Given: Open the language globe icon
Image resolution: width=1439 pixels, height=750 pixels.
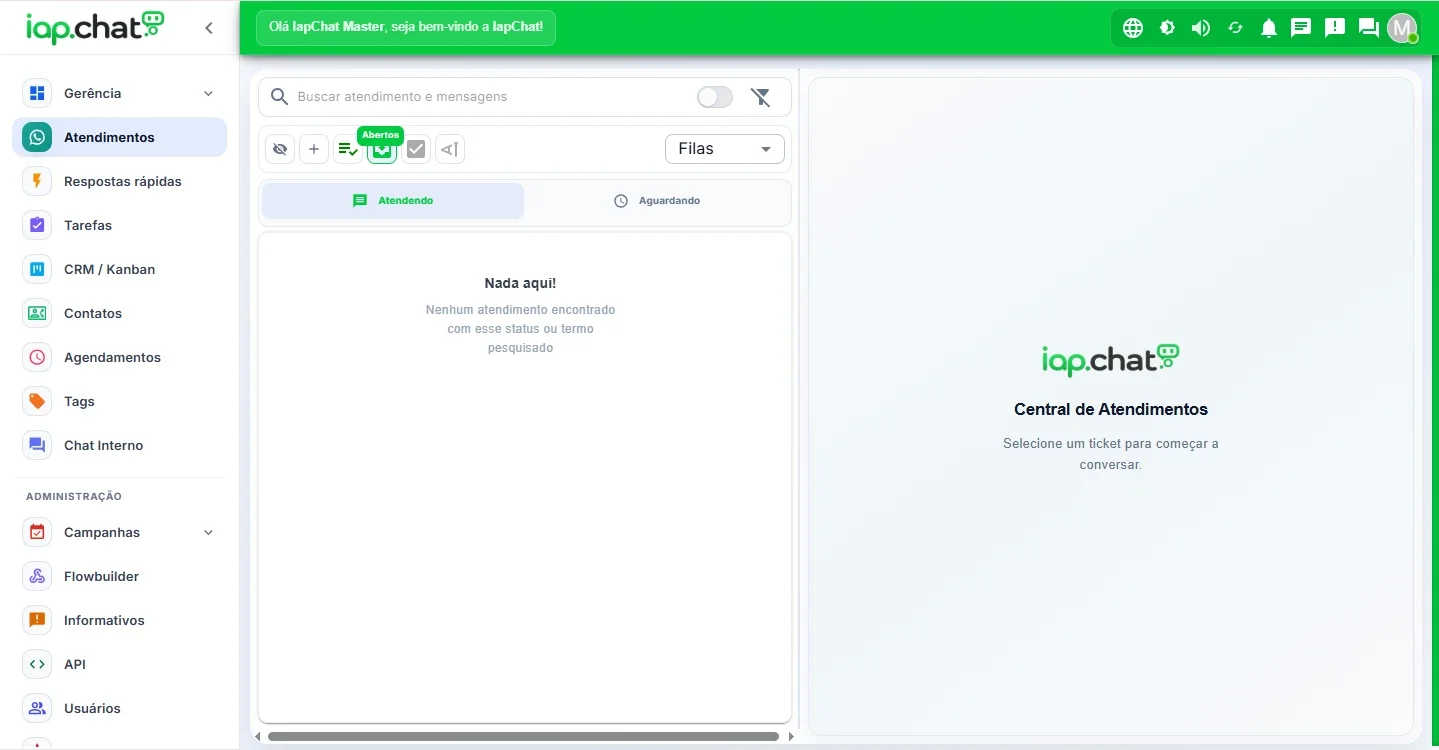Looking at the screenshot, I should coord(1133,28).
